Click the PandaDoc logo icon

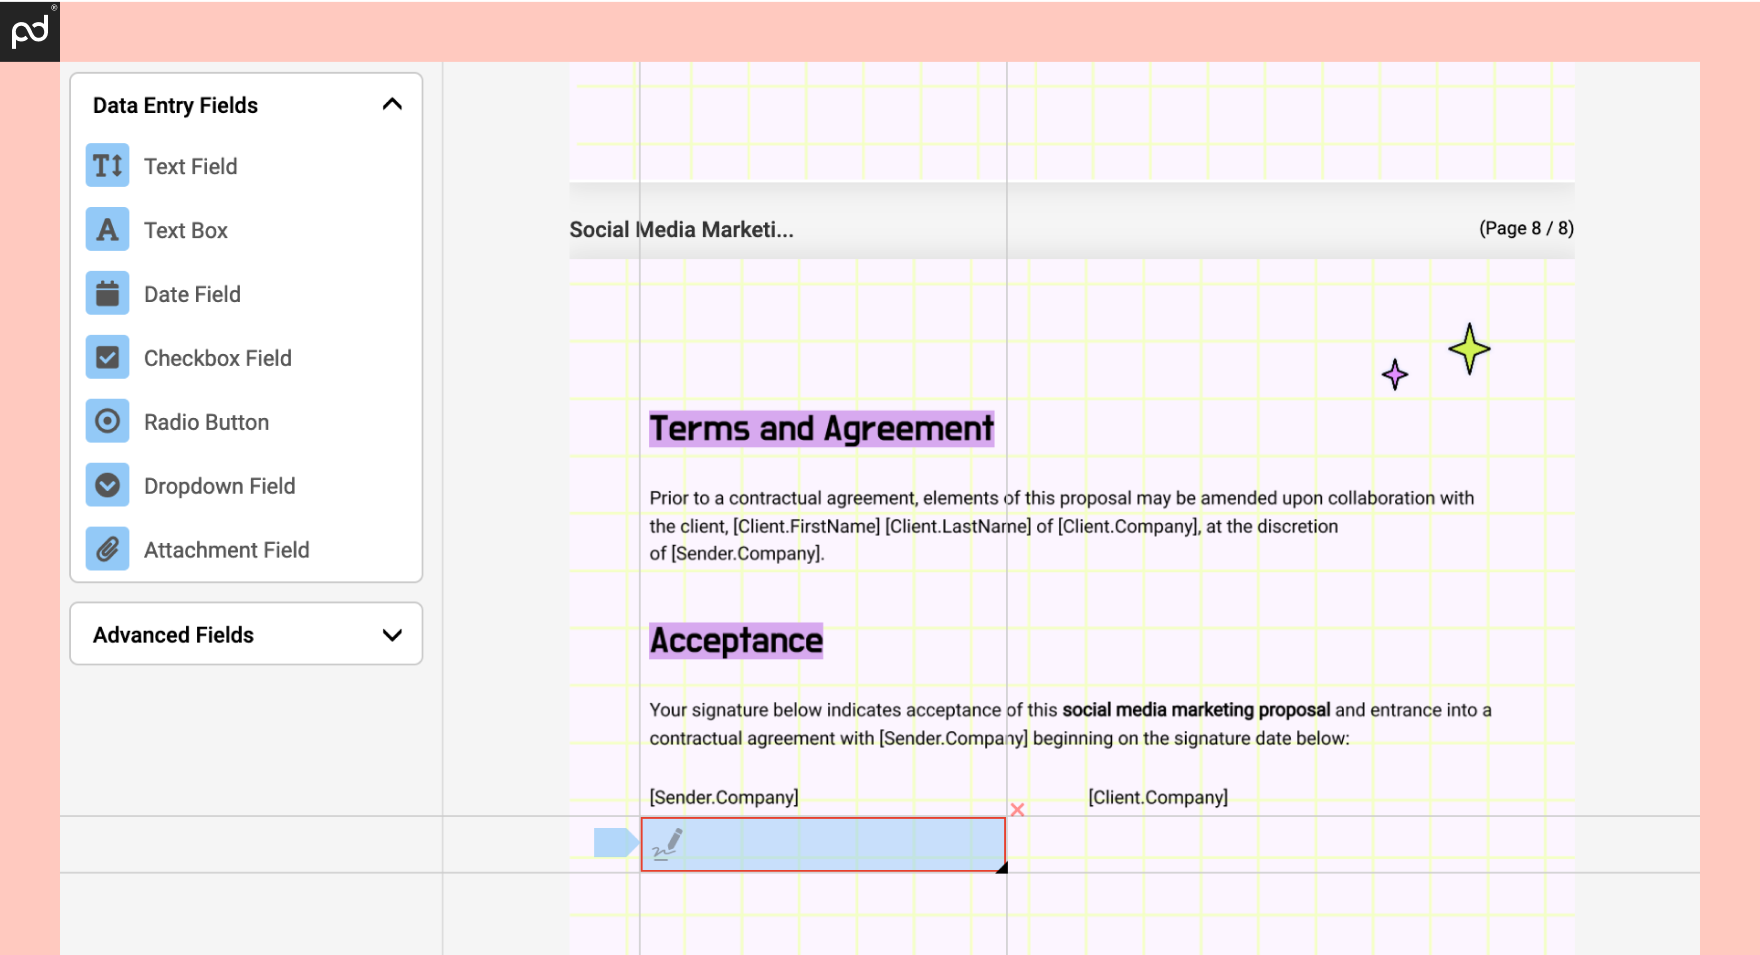[30, 31]
